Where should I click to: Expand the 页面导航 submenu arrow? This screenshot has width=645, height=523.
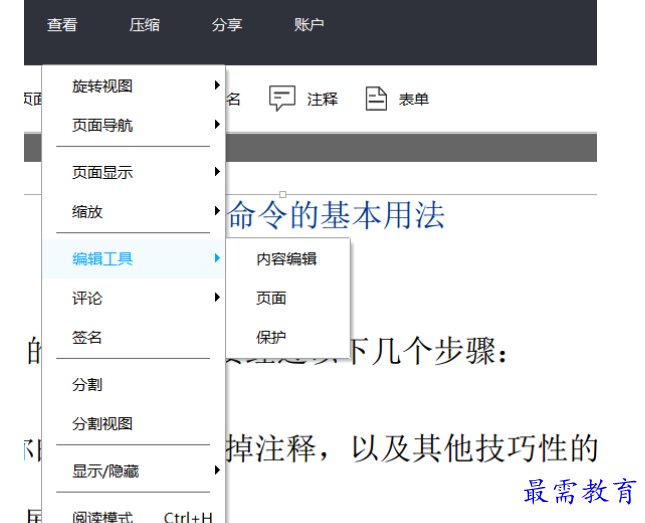coord(217,124)
